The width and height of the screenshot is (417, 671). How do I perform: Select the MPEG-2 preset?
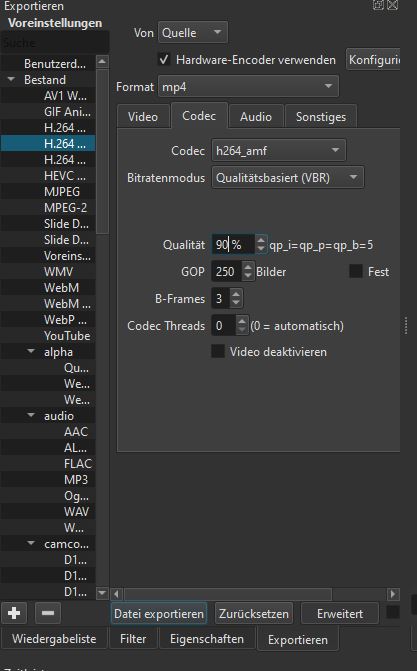click(x=48, y=208)
